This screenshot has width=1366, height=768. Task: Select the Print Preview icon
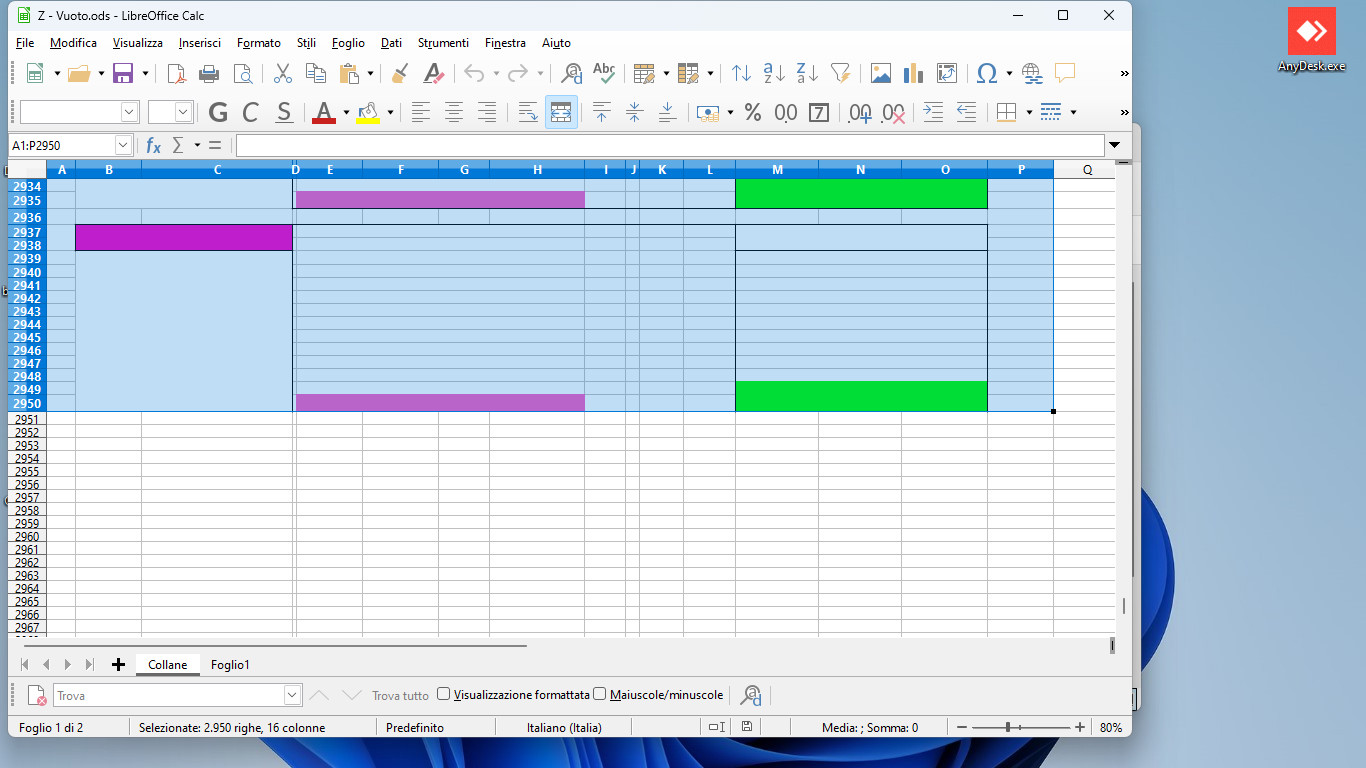pyautogui.click(x=242, y=73)
